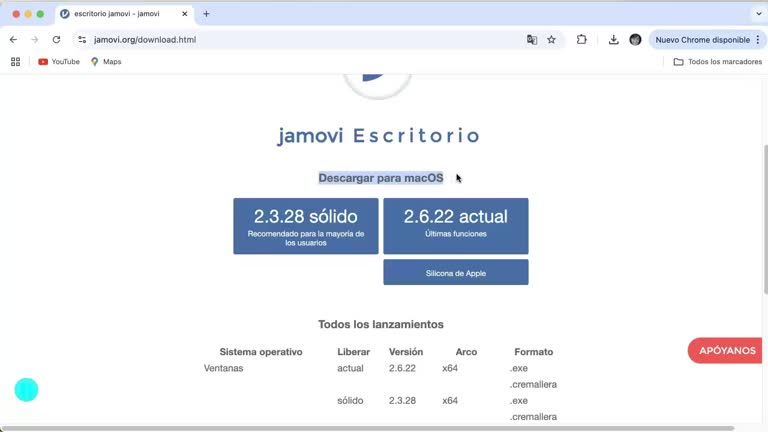This screenshot has height=432, width=768.
Task: Click the Ventanas row label
Action: [x=223, y=368]
